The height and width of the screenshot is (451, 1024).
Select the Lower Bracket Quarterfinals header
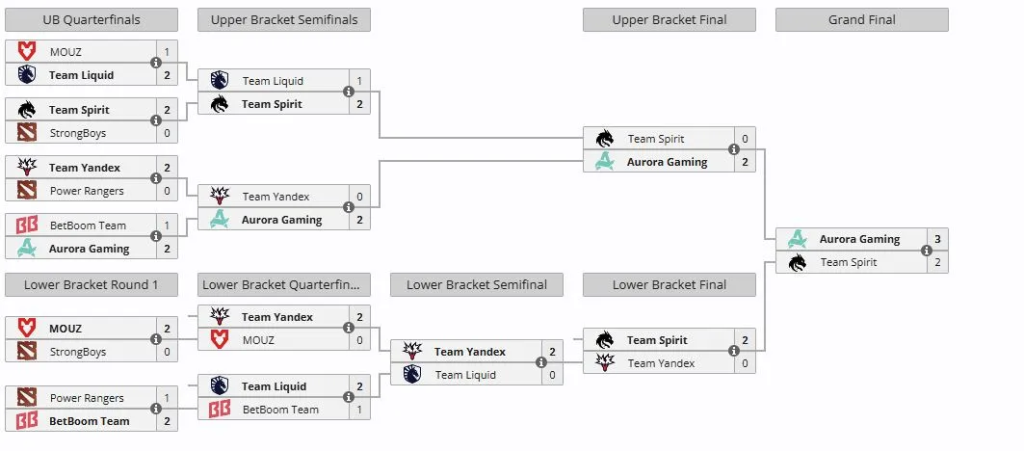point(284,285)
